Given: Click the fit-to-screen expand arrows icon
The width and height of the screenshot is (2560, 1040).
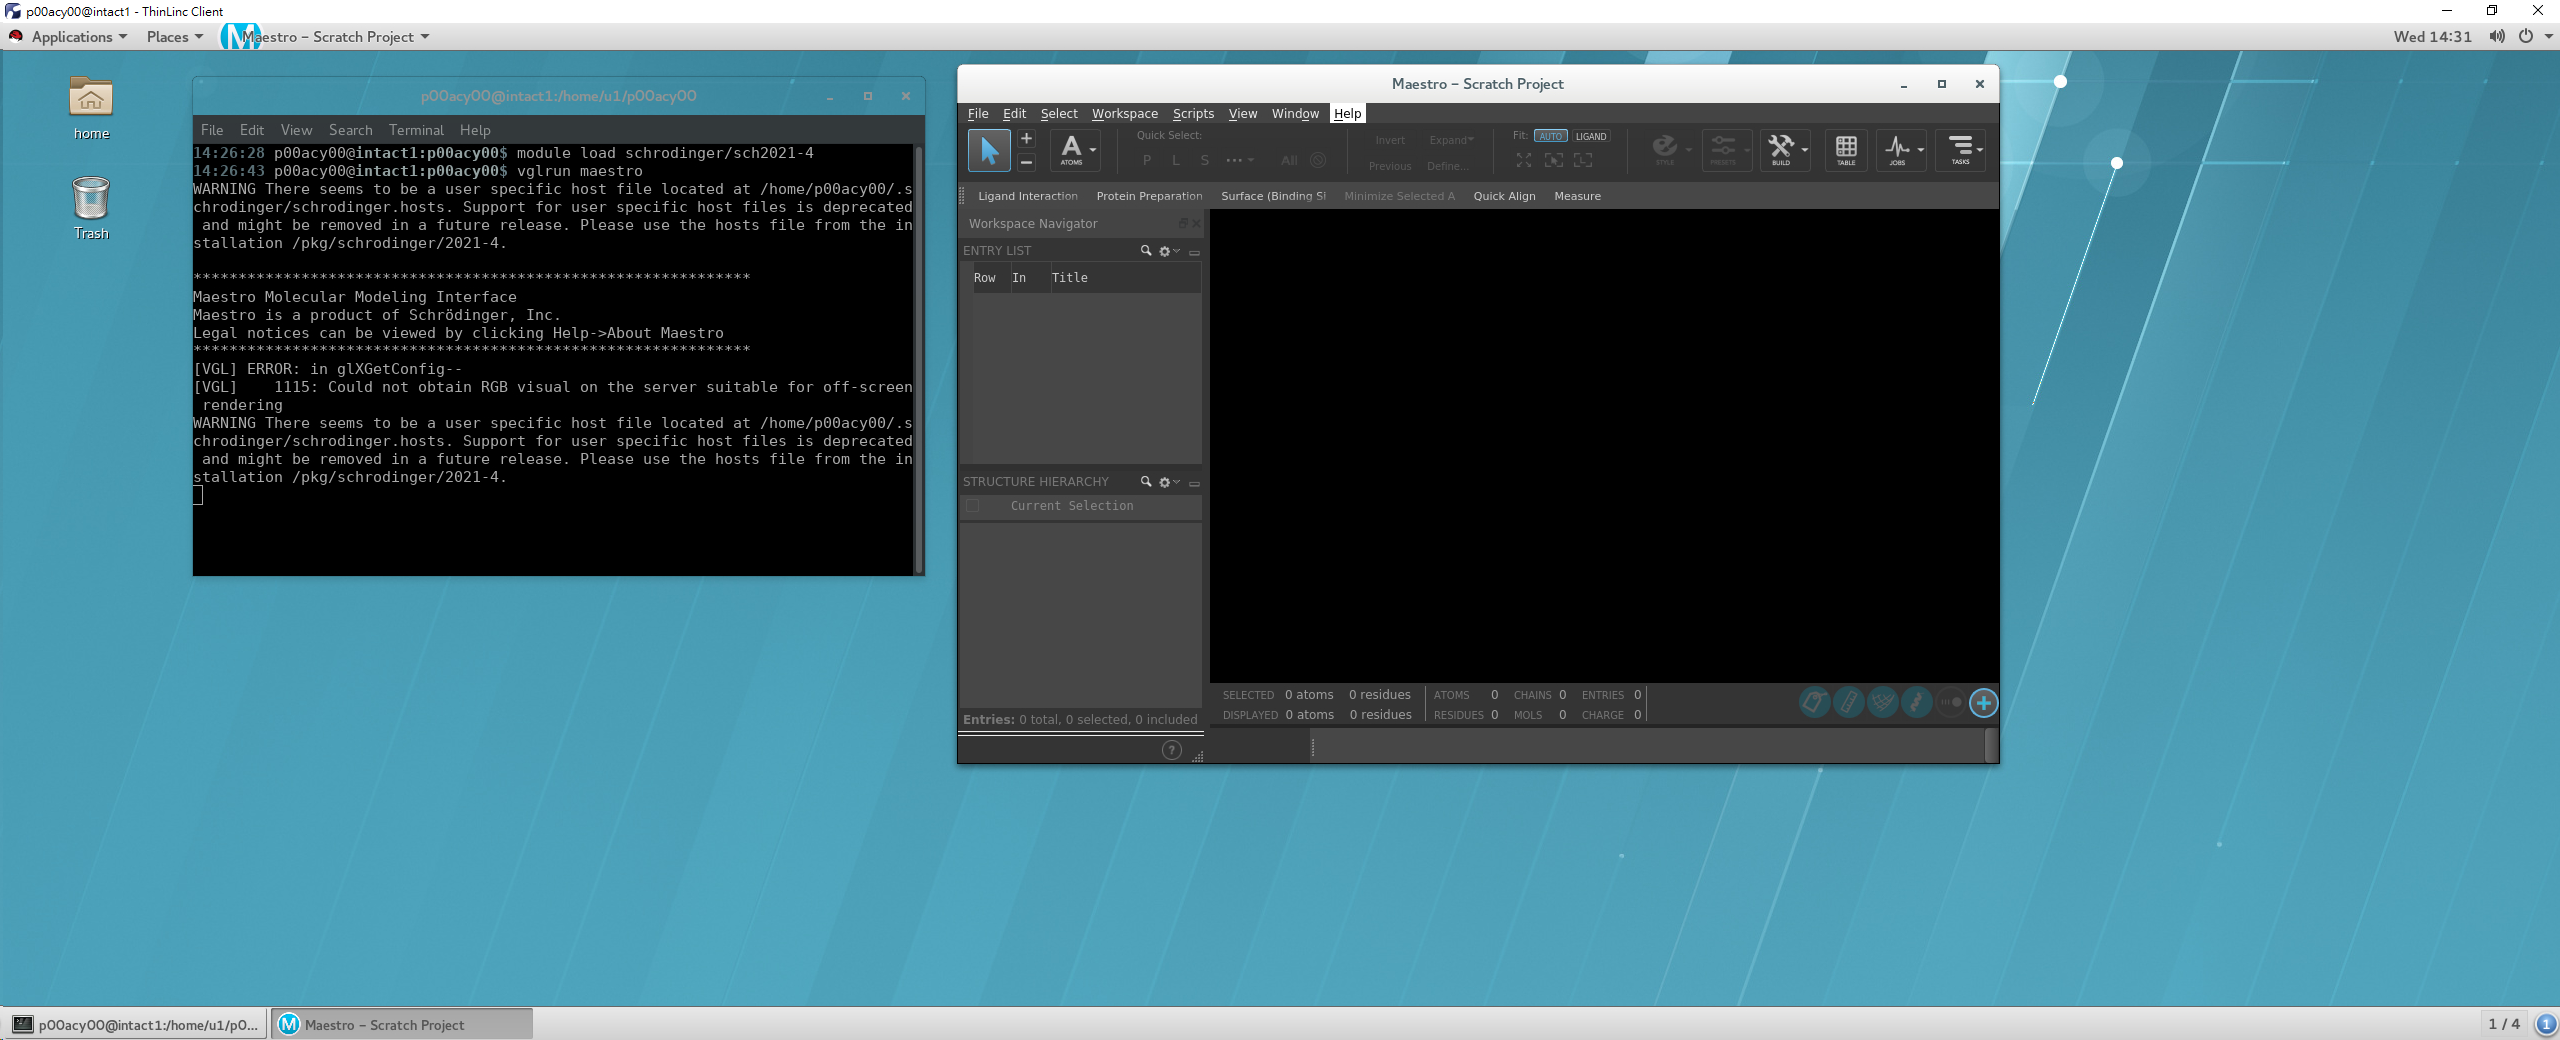Looking at the screenshot, I should [x=1524, y=160].
